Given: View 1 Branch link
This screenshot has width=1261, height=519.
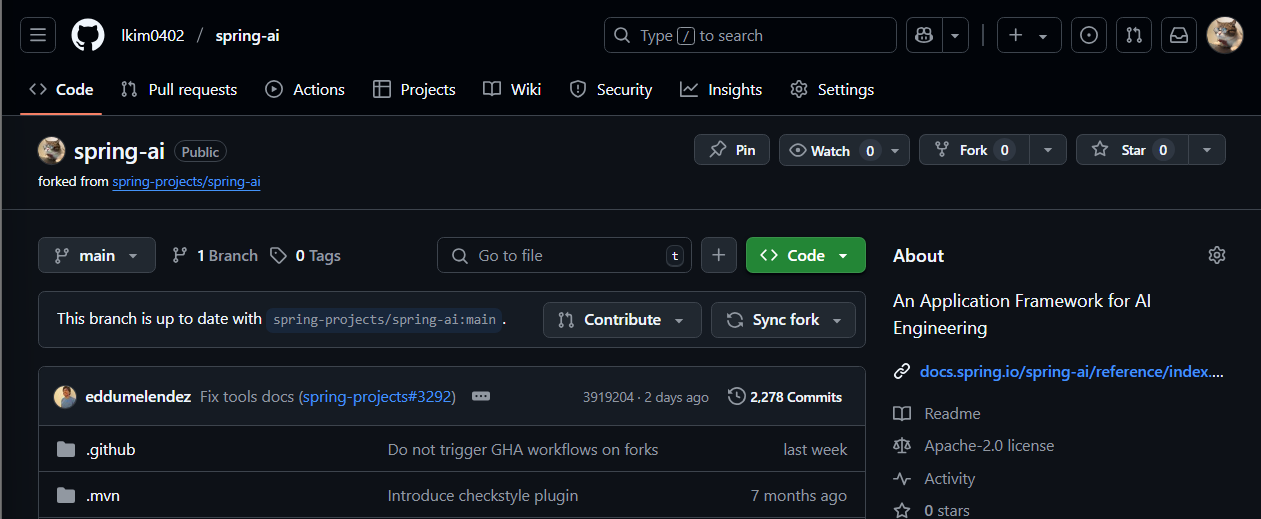Looking at the screenshot, I should click(215, 255).
